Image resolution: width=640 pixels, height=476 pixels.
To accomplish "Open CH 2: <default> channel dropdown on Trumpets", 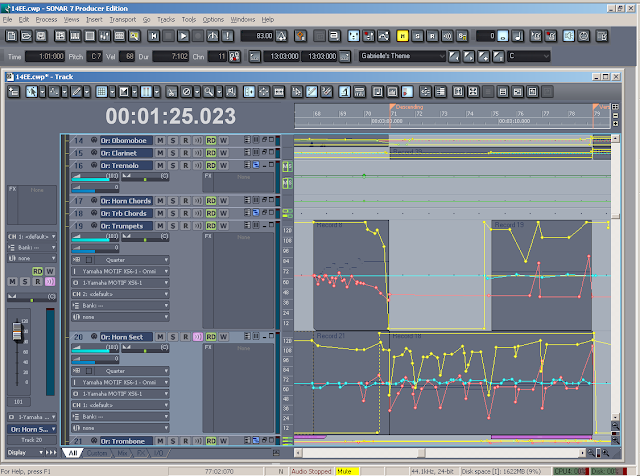I will (120, 294).
